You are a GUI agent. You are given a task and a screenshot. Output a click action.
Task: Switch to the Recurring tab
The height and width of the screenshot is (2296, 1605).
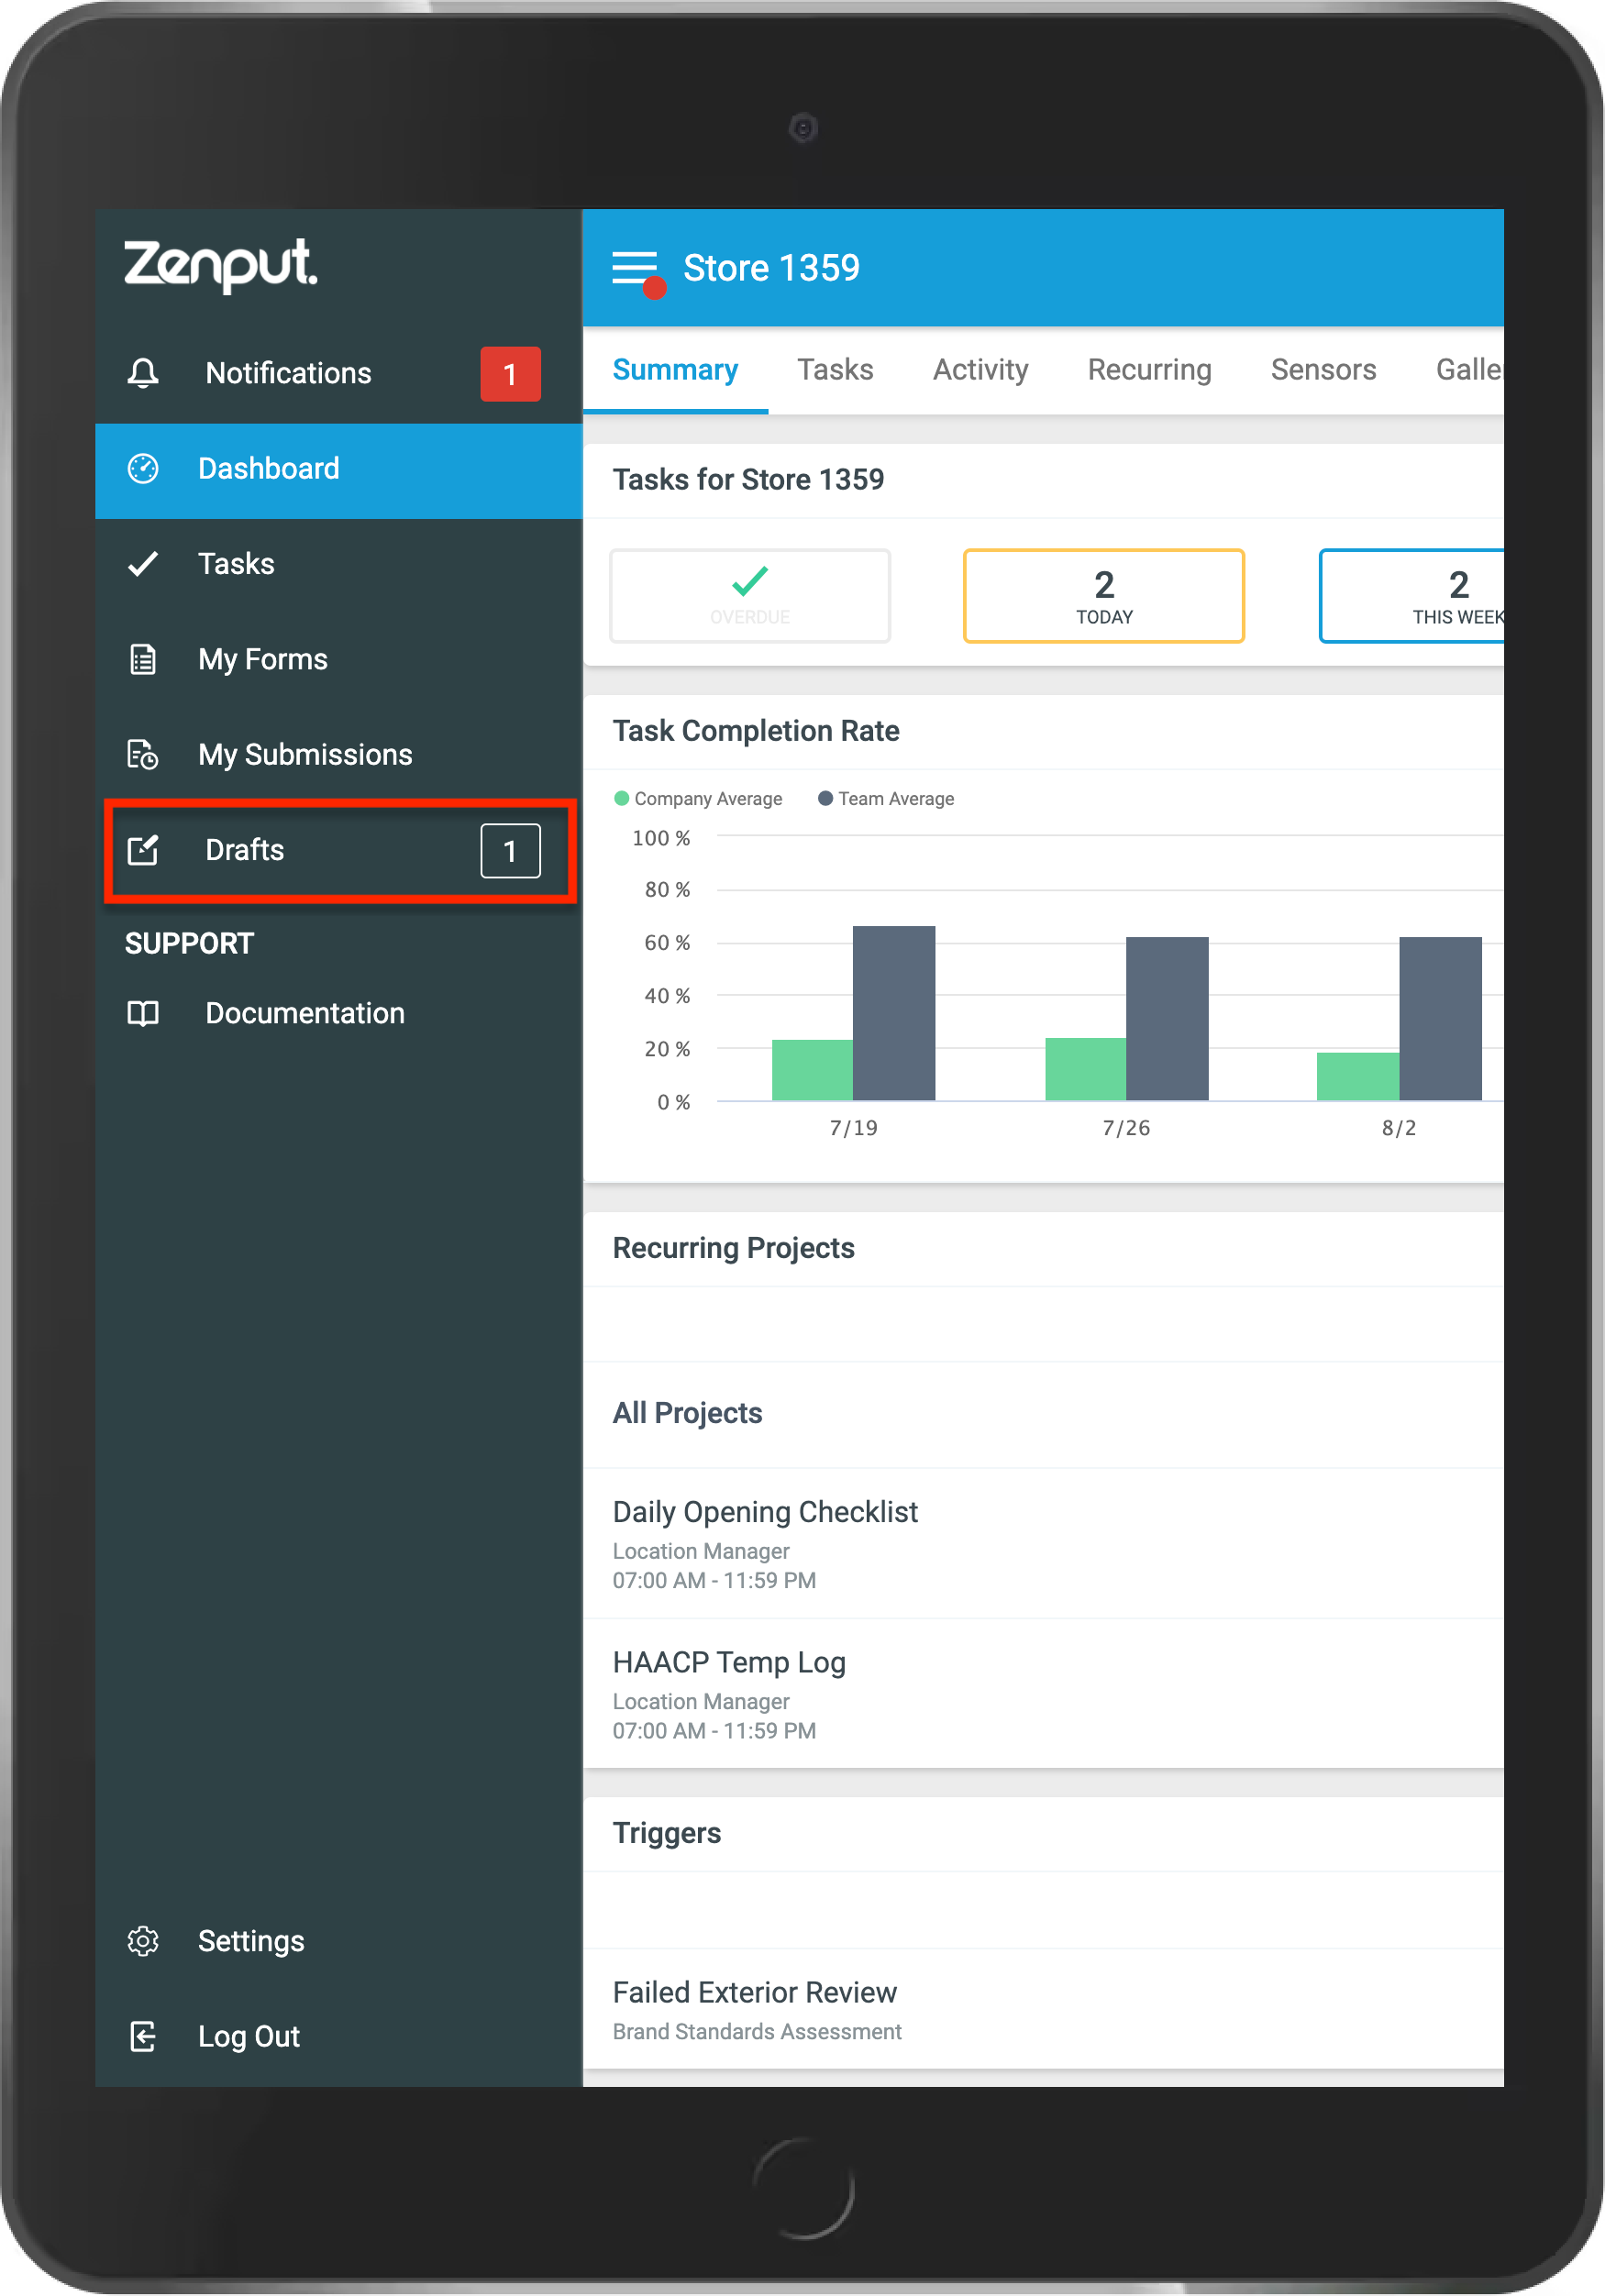click(x=1149, y=370)
